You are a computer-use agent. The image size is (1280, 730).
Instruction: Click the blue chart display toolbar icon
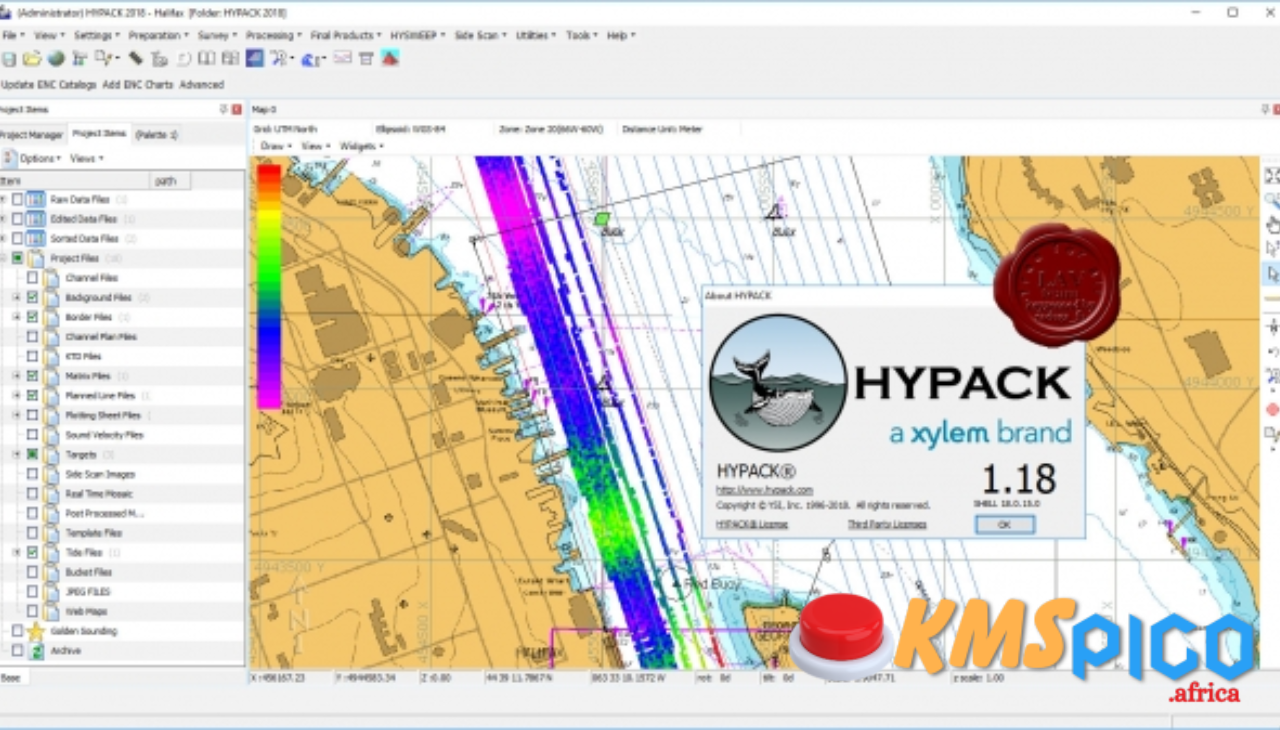tap(255, 58)
